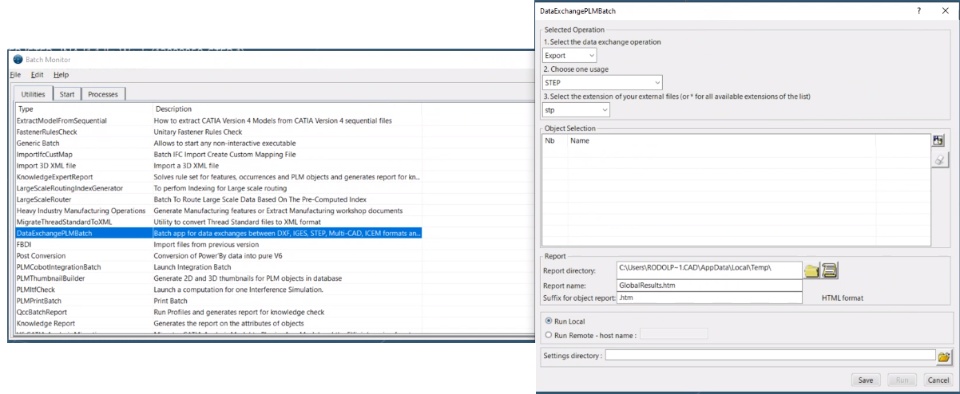960x394 pixels.
Task: Click the Settings directory input field
Action: coord(770,355)
